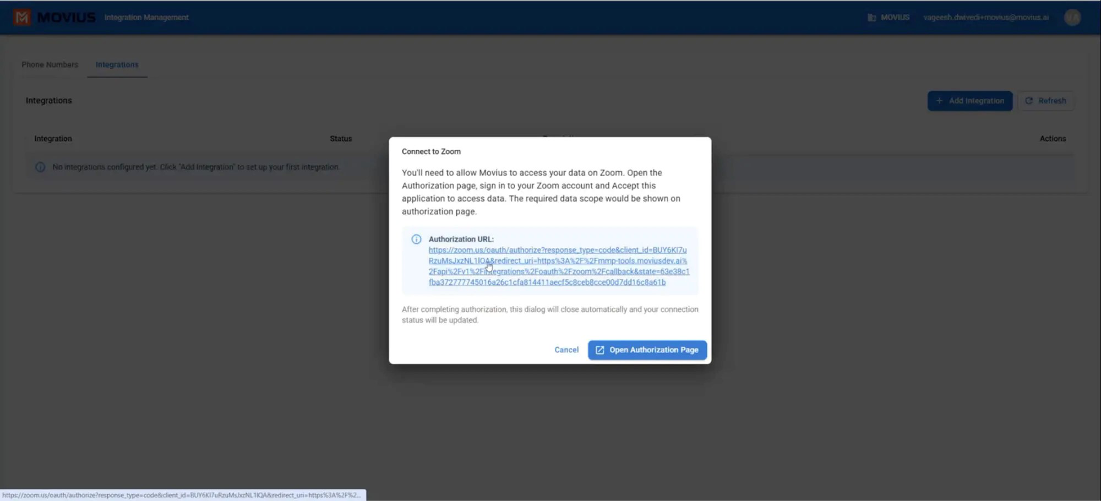Open the user avatar in header

[x=1072, y=18]
